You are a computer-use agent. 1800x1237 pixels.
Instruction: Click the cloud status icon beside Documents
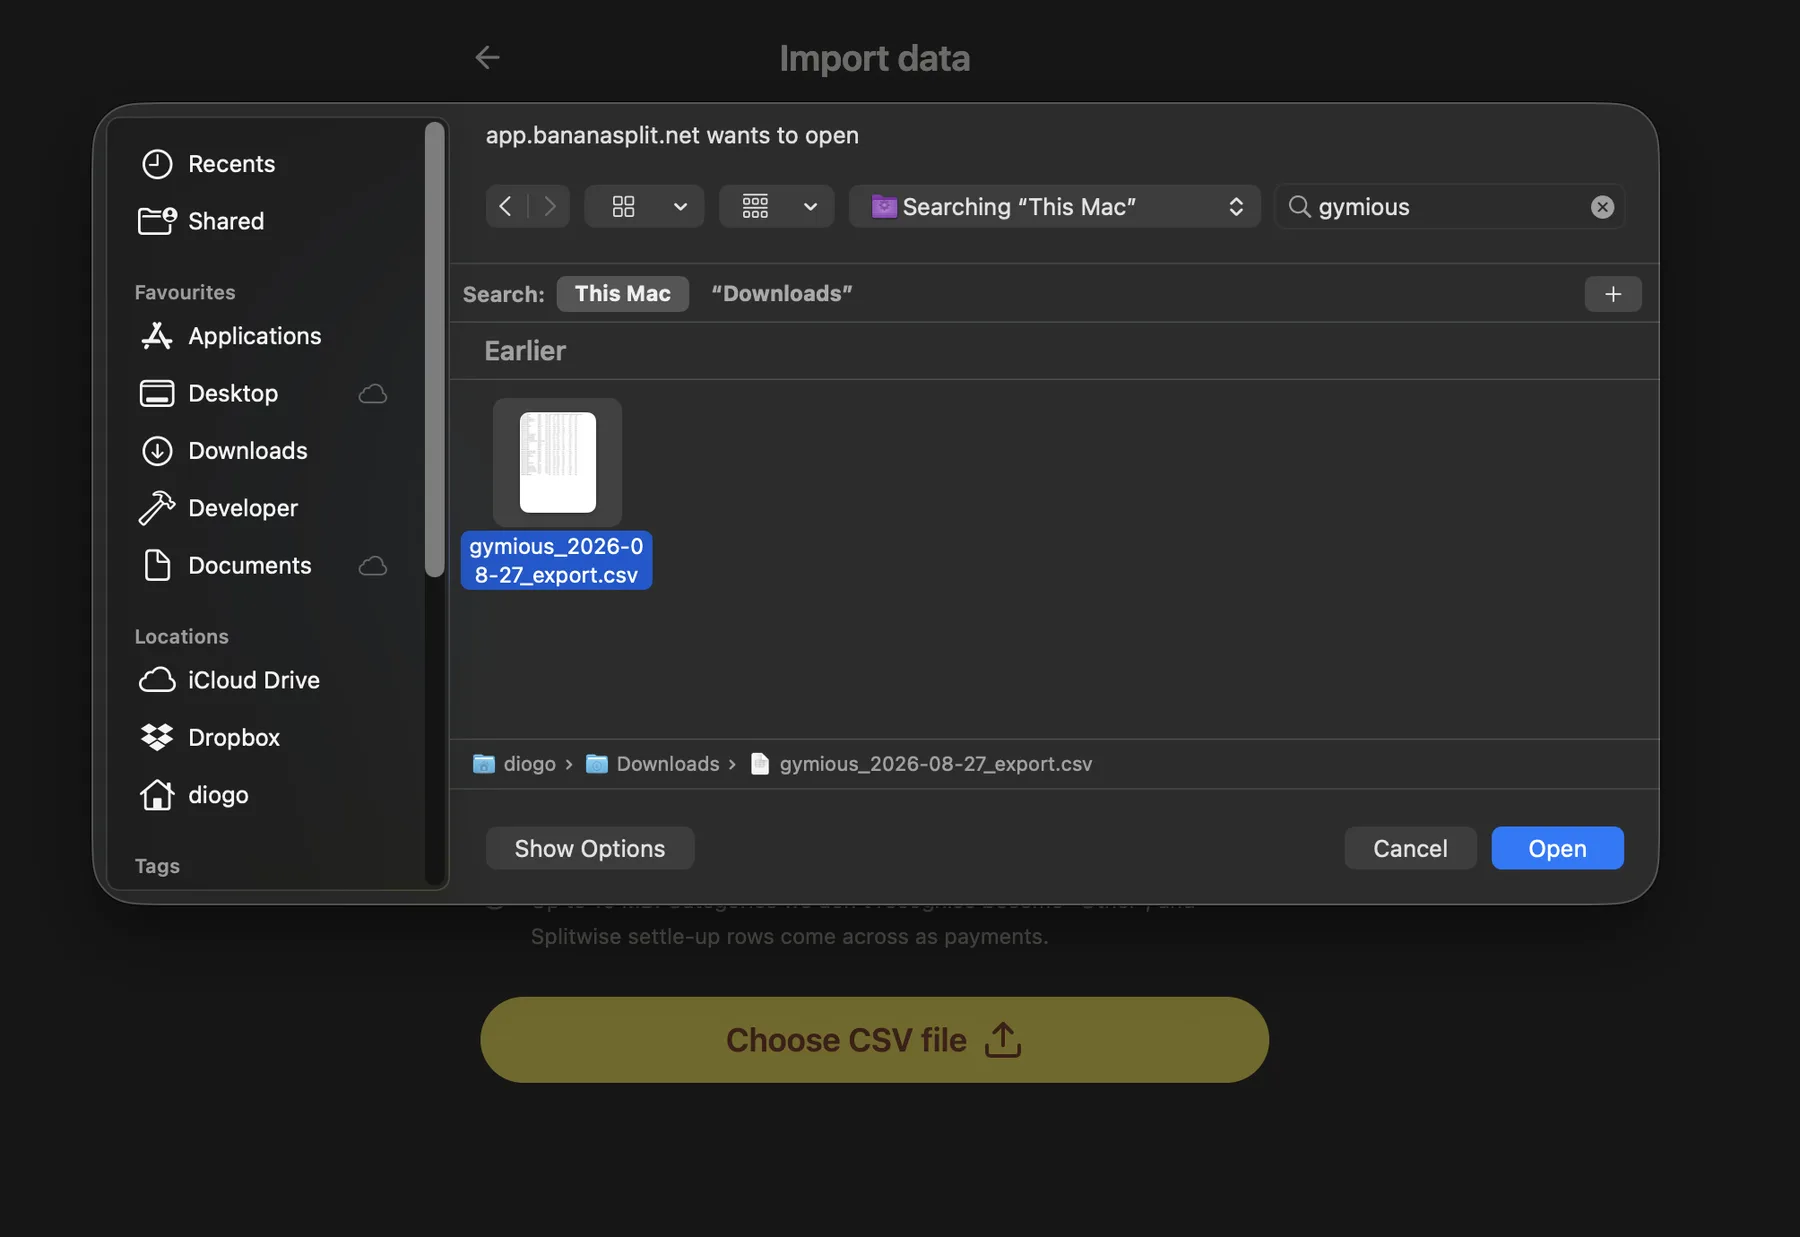coord(373,566)
